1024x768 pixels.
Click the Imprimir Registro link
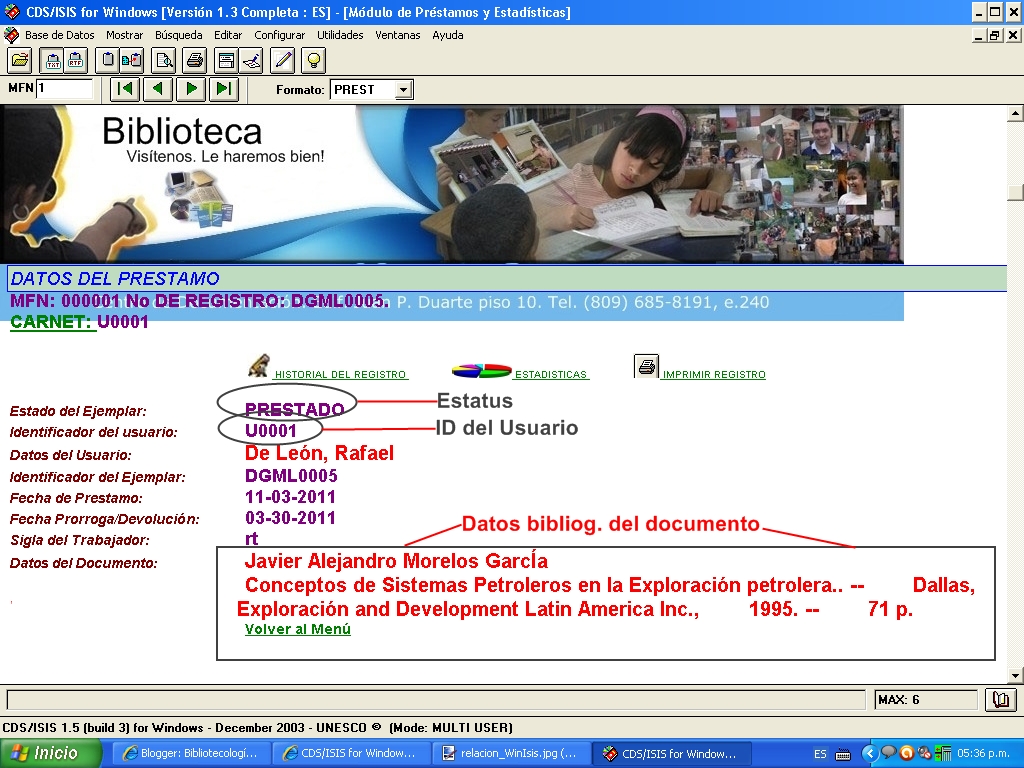coord(713,375)
